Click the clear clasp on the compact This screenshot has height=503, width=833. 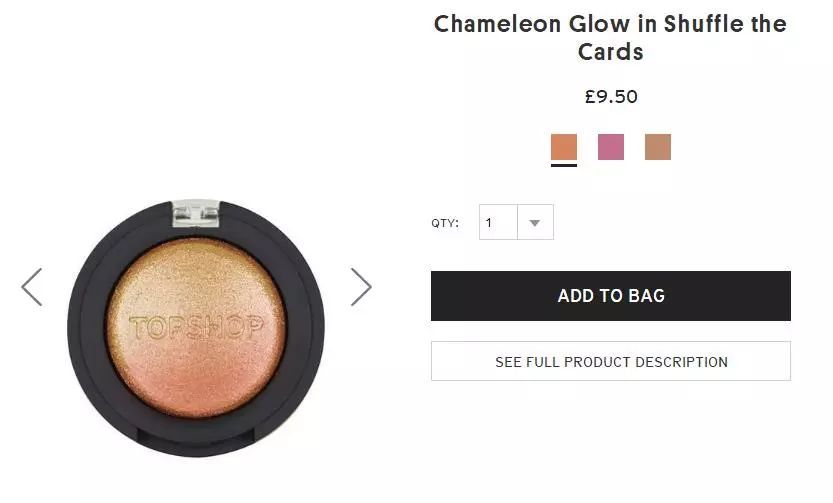pyautogui.click(x=195, y=212)
